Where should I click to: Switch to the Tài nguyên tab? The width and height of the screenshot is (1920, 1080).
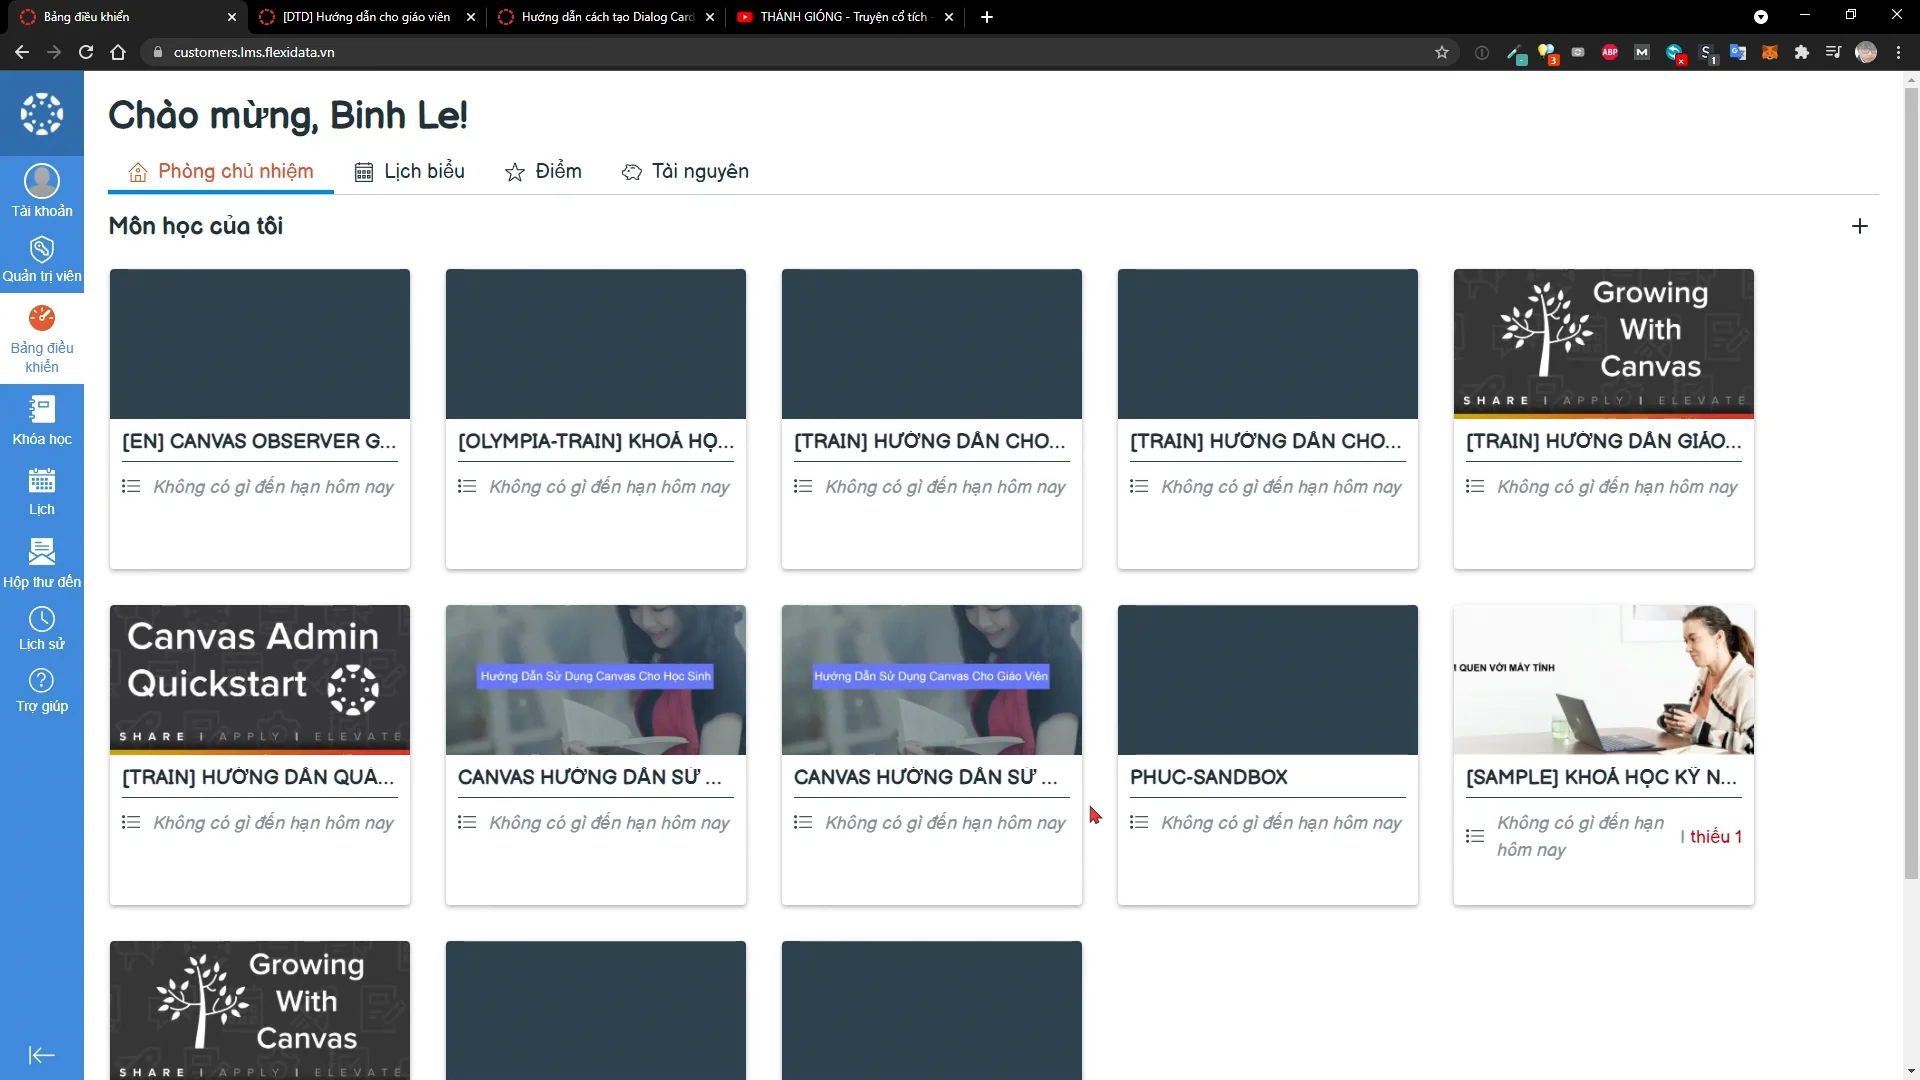pyautogui.click(x=685, y=171)
